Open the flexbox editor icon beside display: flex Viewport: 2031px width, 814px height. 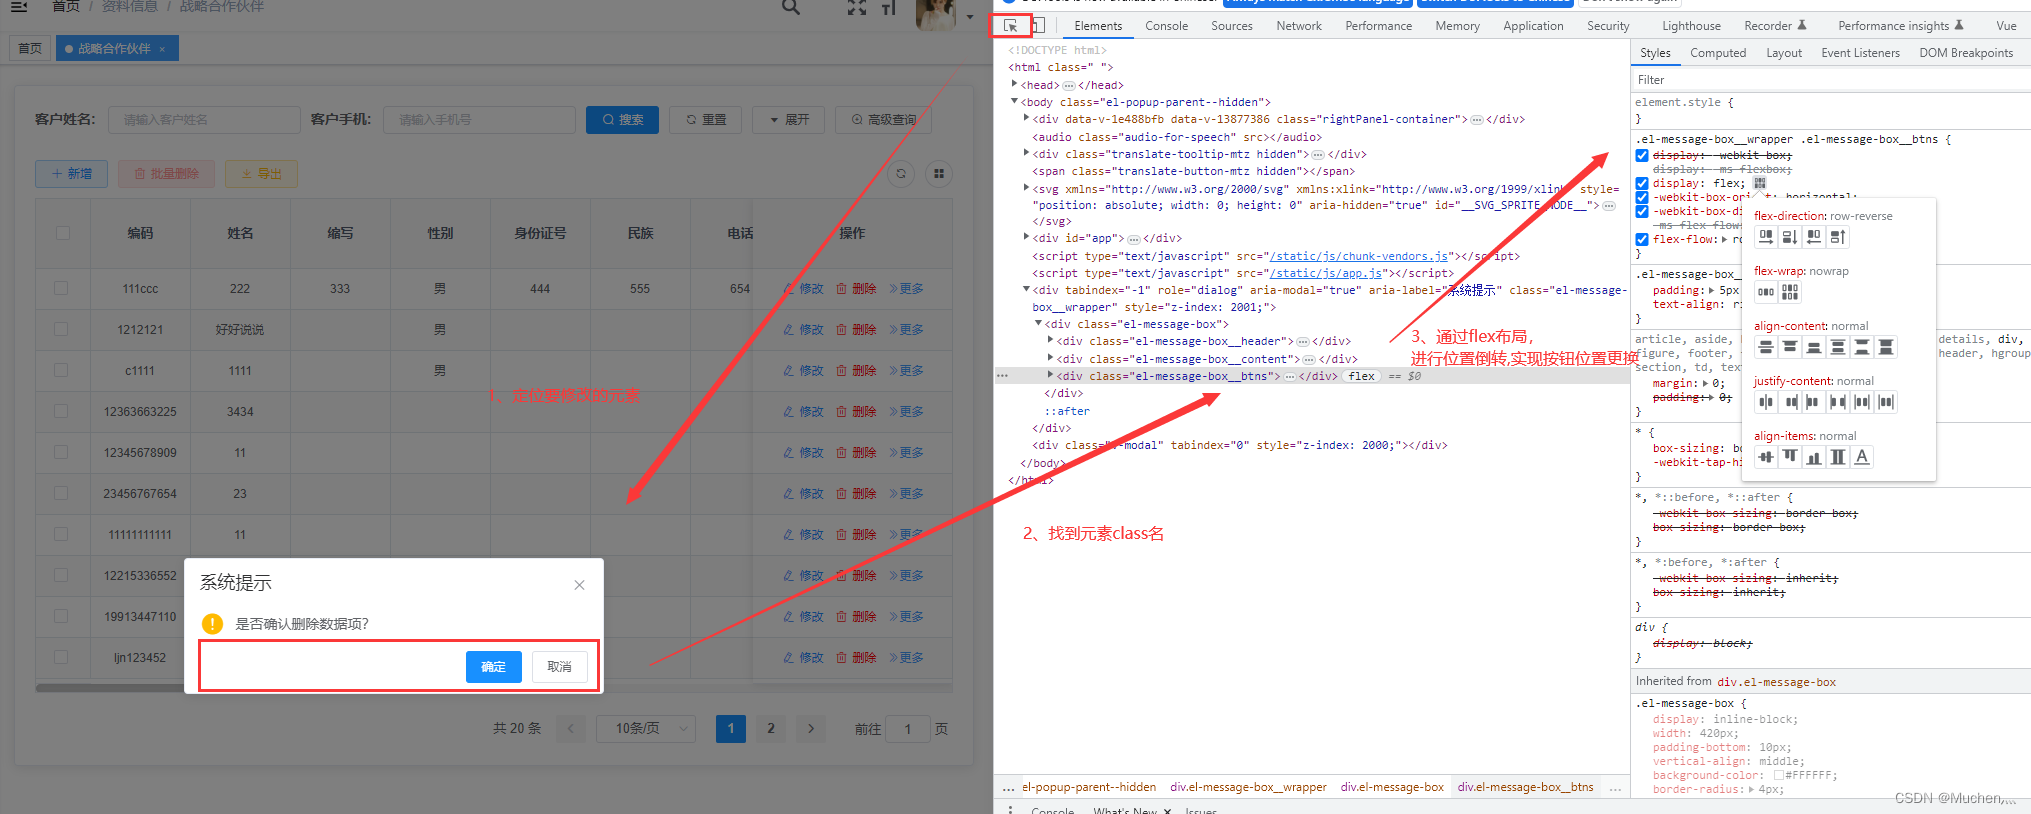(x=1760, y=183)
